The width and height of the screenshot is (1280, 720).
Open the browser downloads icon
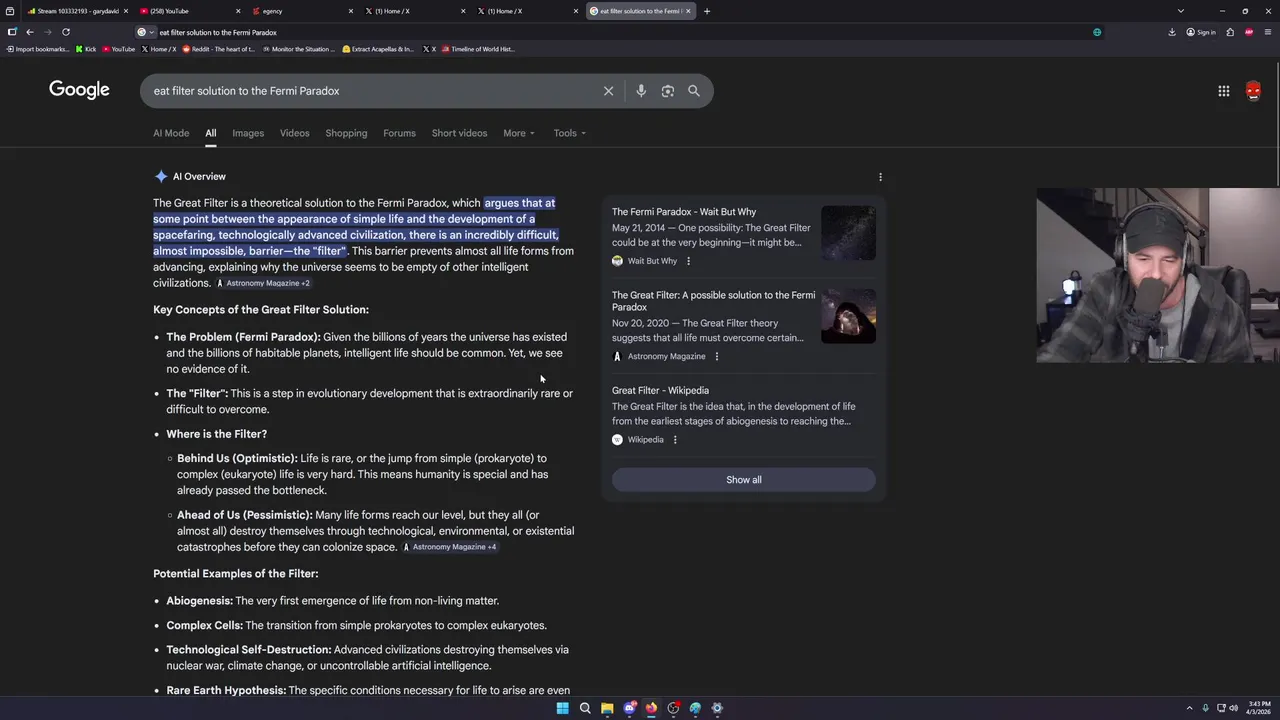(x=1172, y=32)
